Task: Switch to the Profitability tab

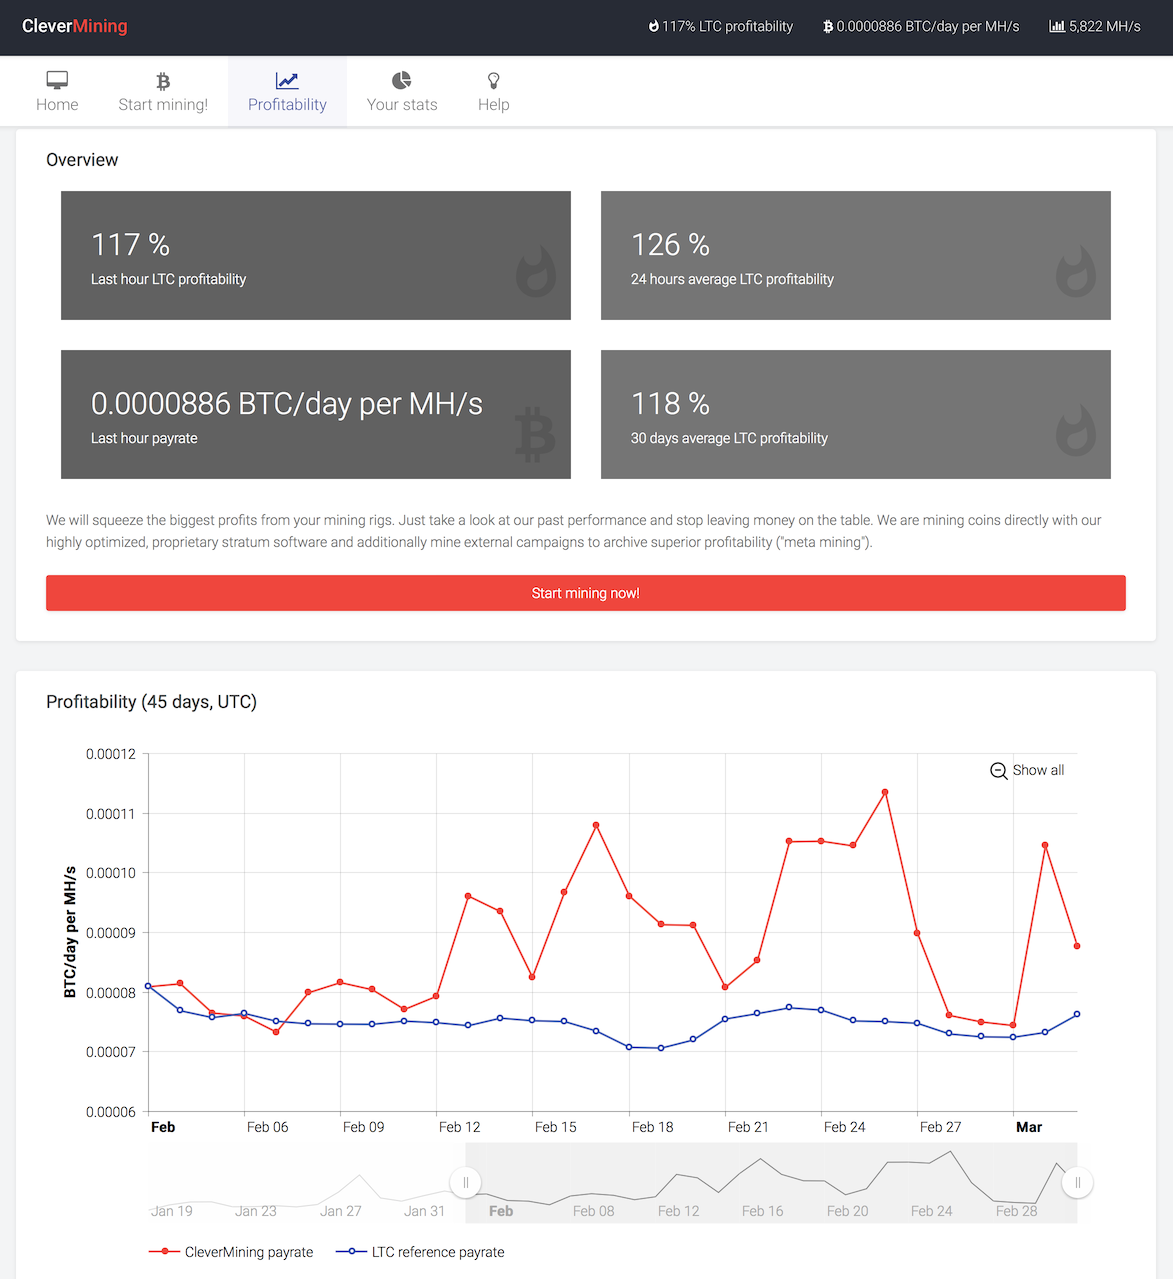Action: pos(287,91)
